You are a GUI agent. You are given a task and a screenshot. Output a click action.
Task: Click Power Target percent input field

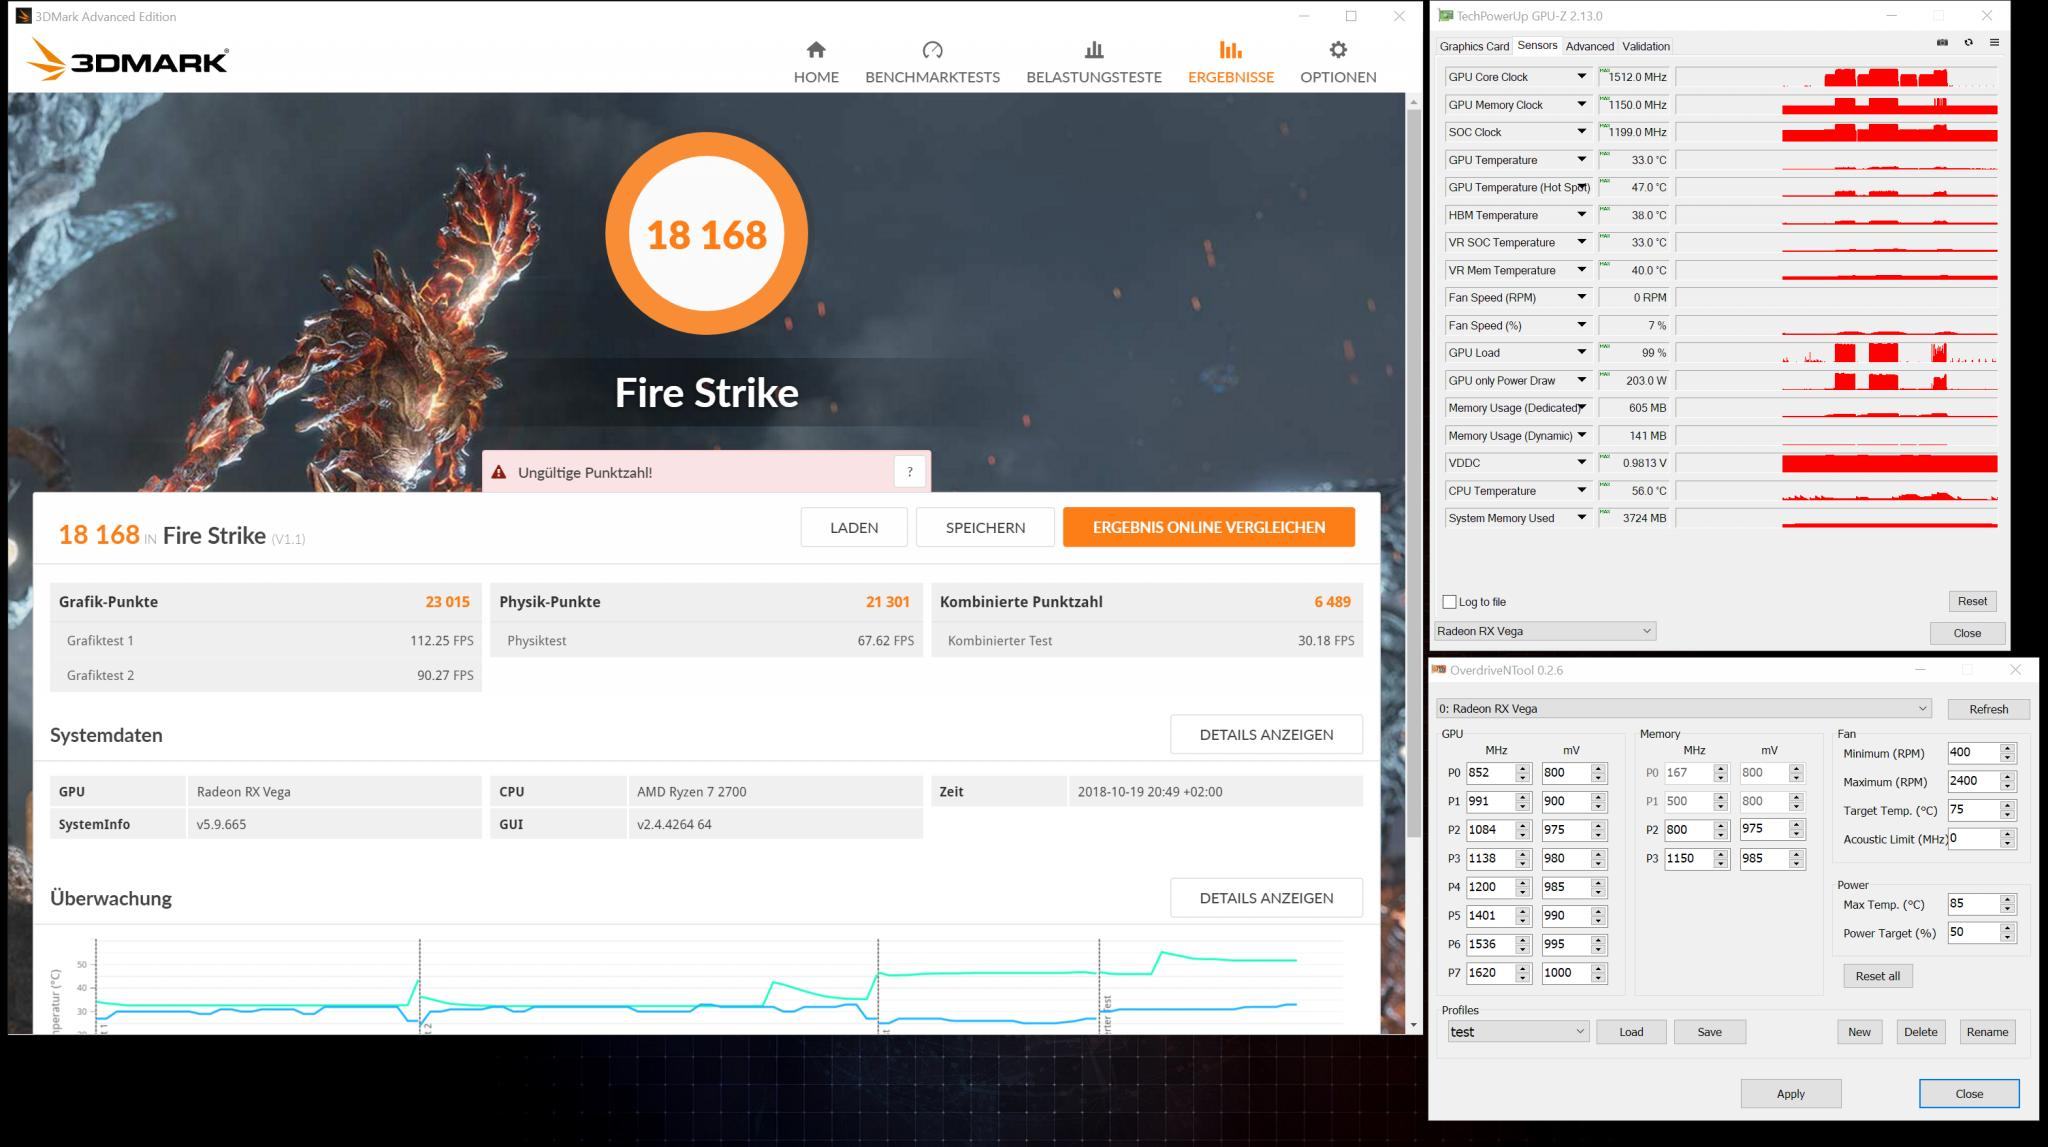pos(1971,932)
